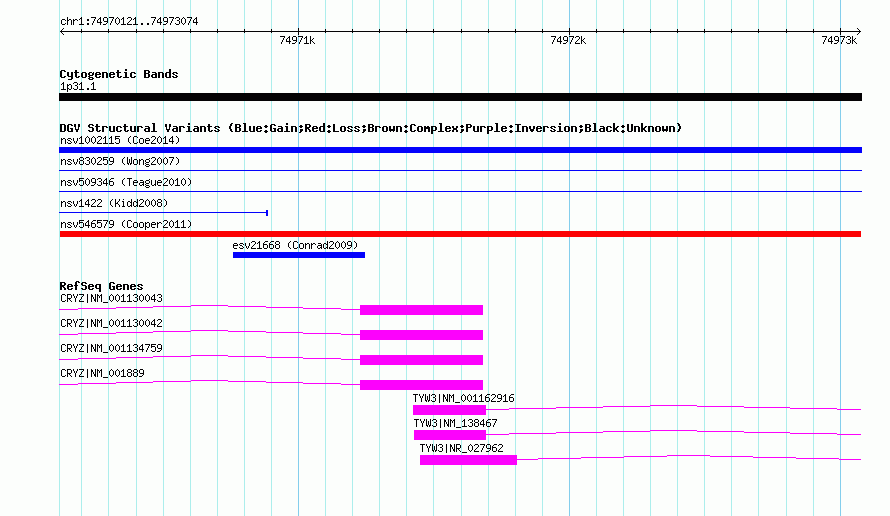Click the DGV Structural Variants track title
Screen dimensions: 890x516
370,128
